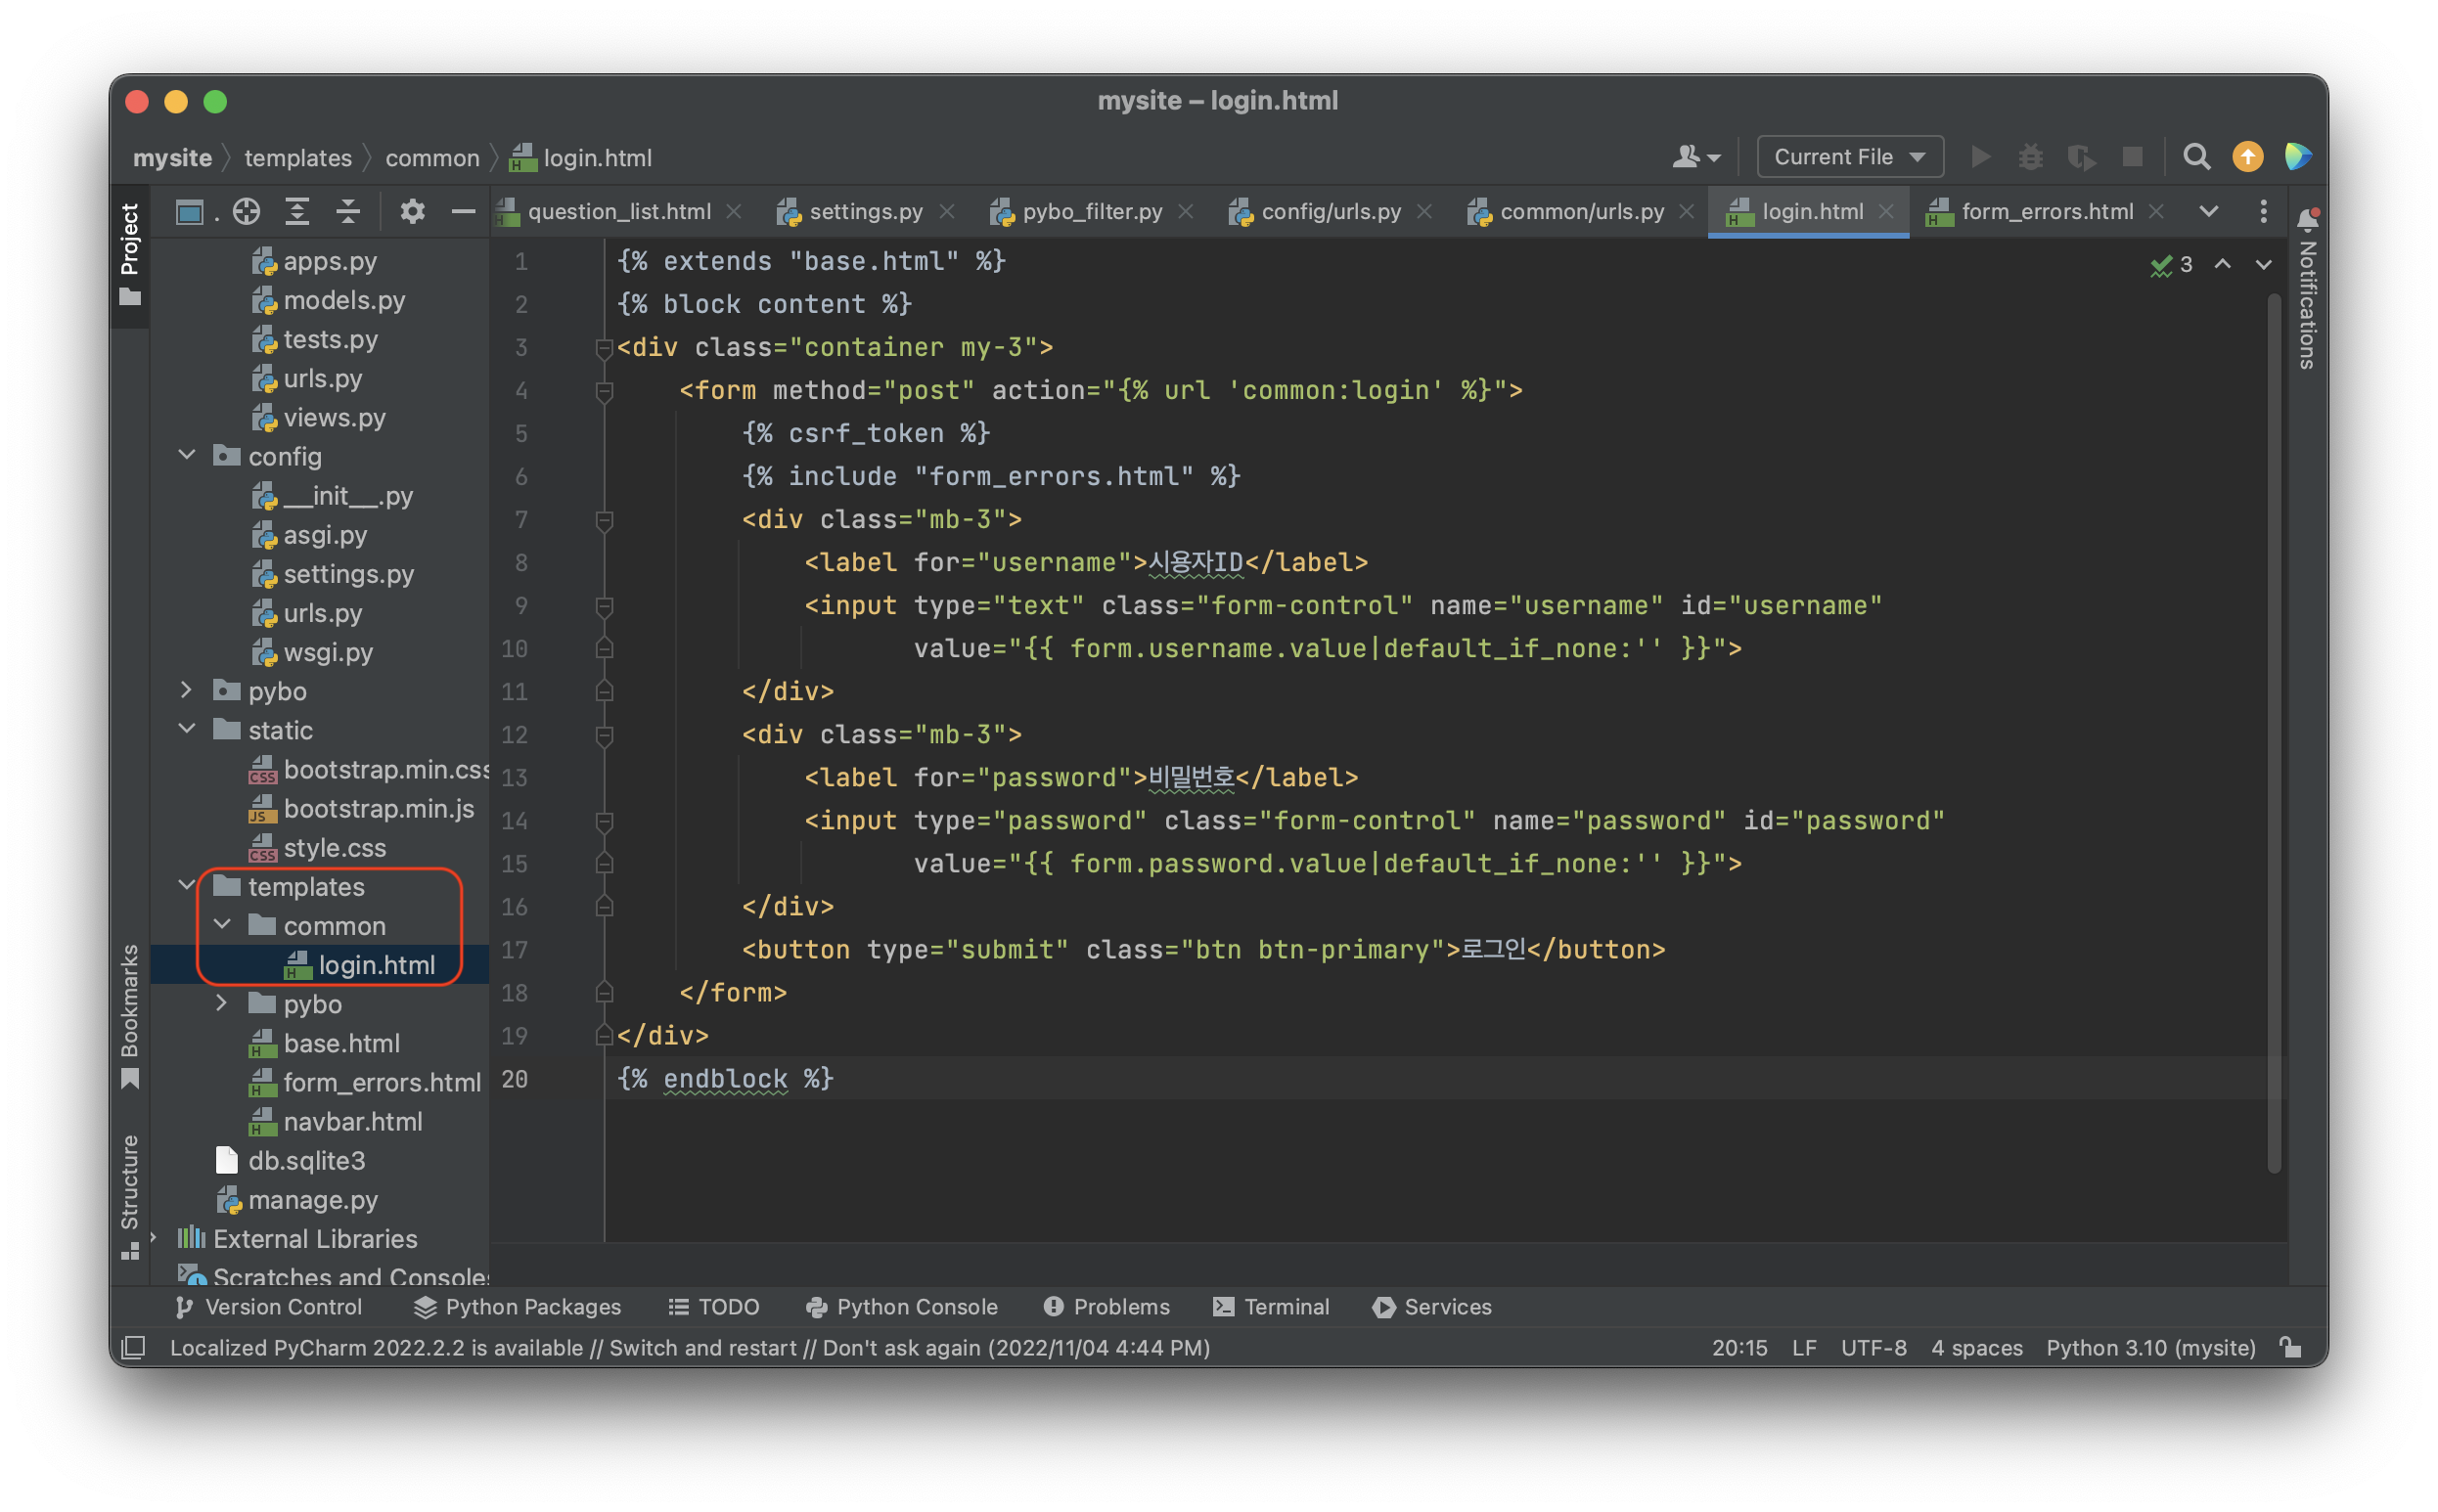The image size is (2438, 1512).
Task: Open Project panel options gear icon
Action: [x=412, y=211]
